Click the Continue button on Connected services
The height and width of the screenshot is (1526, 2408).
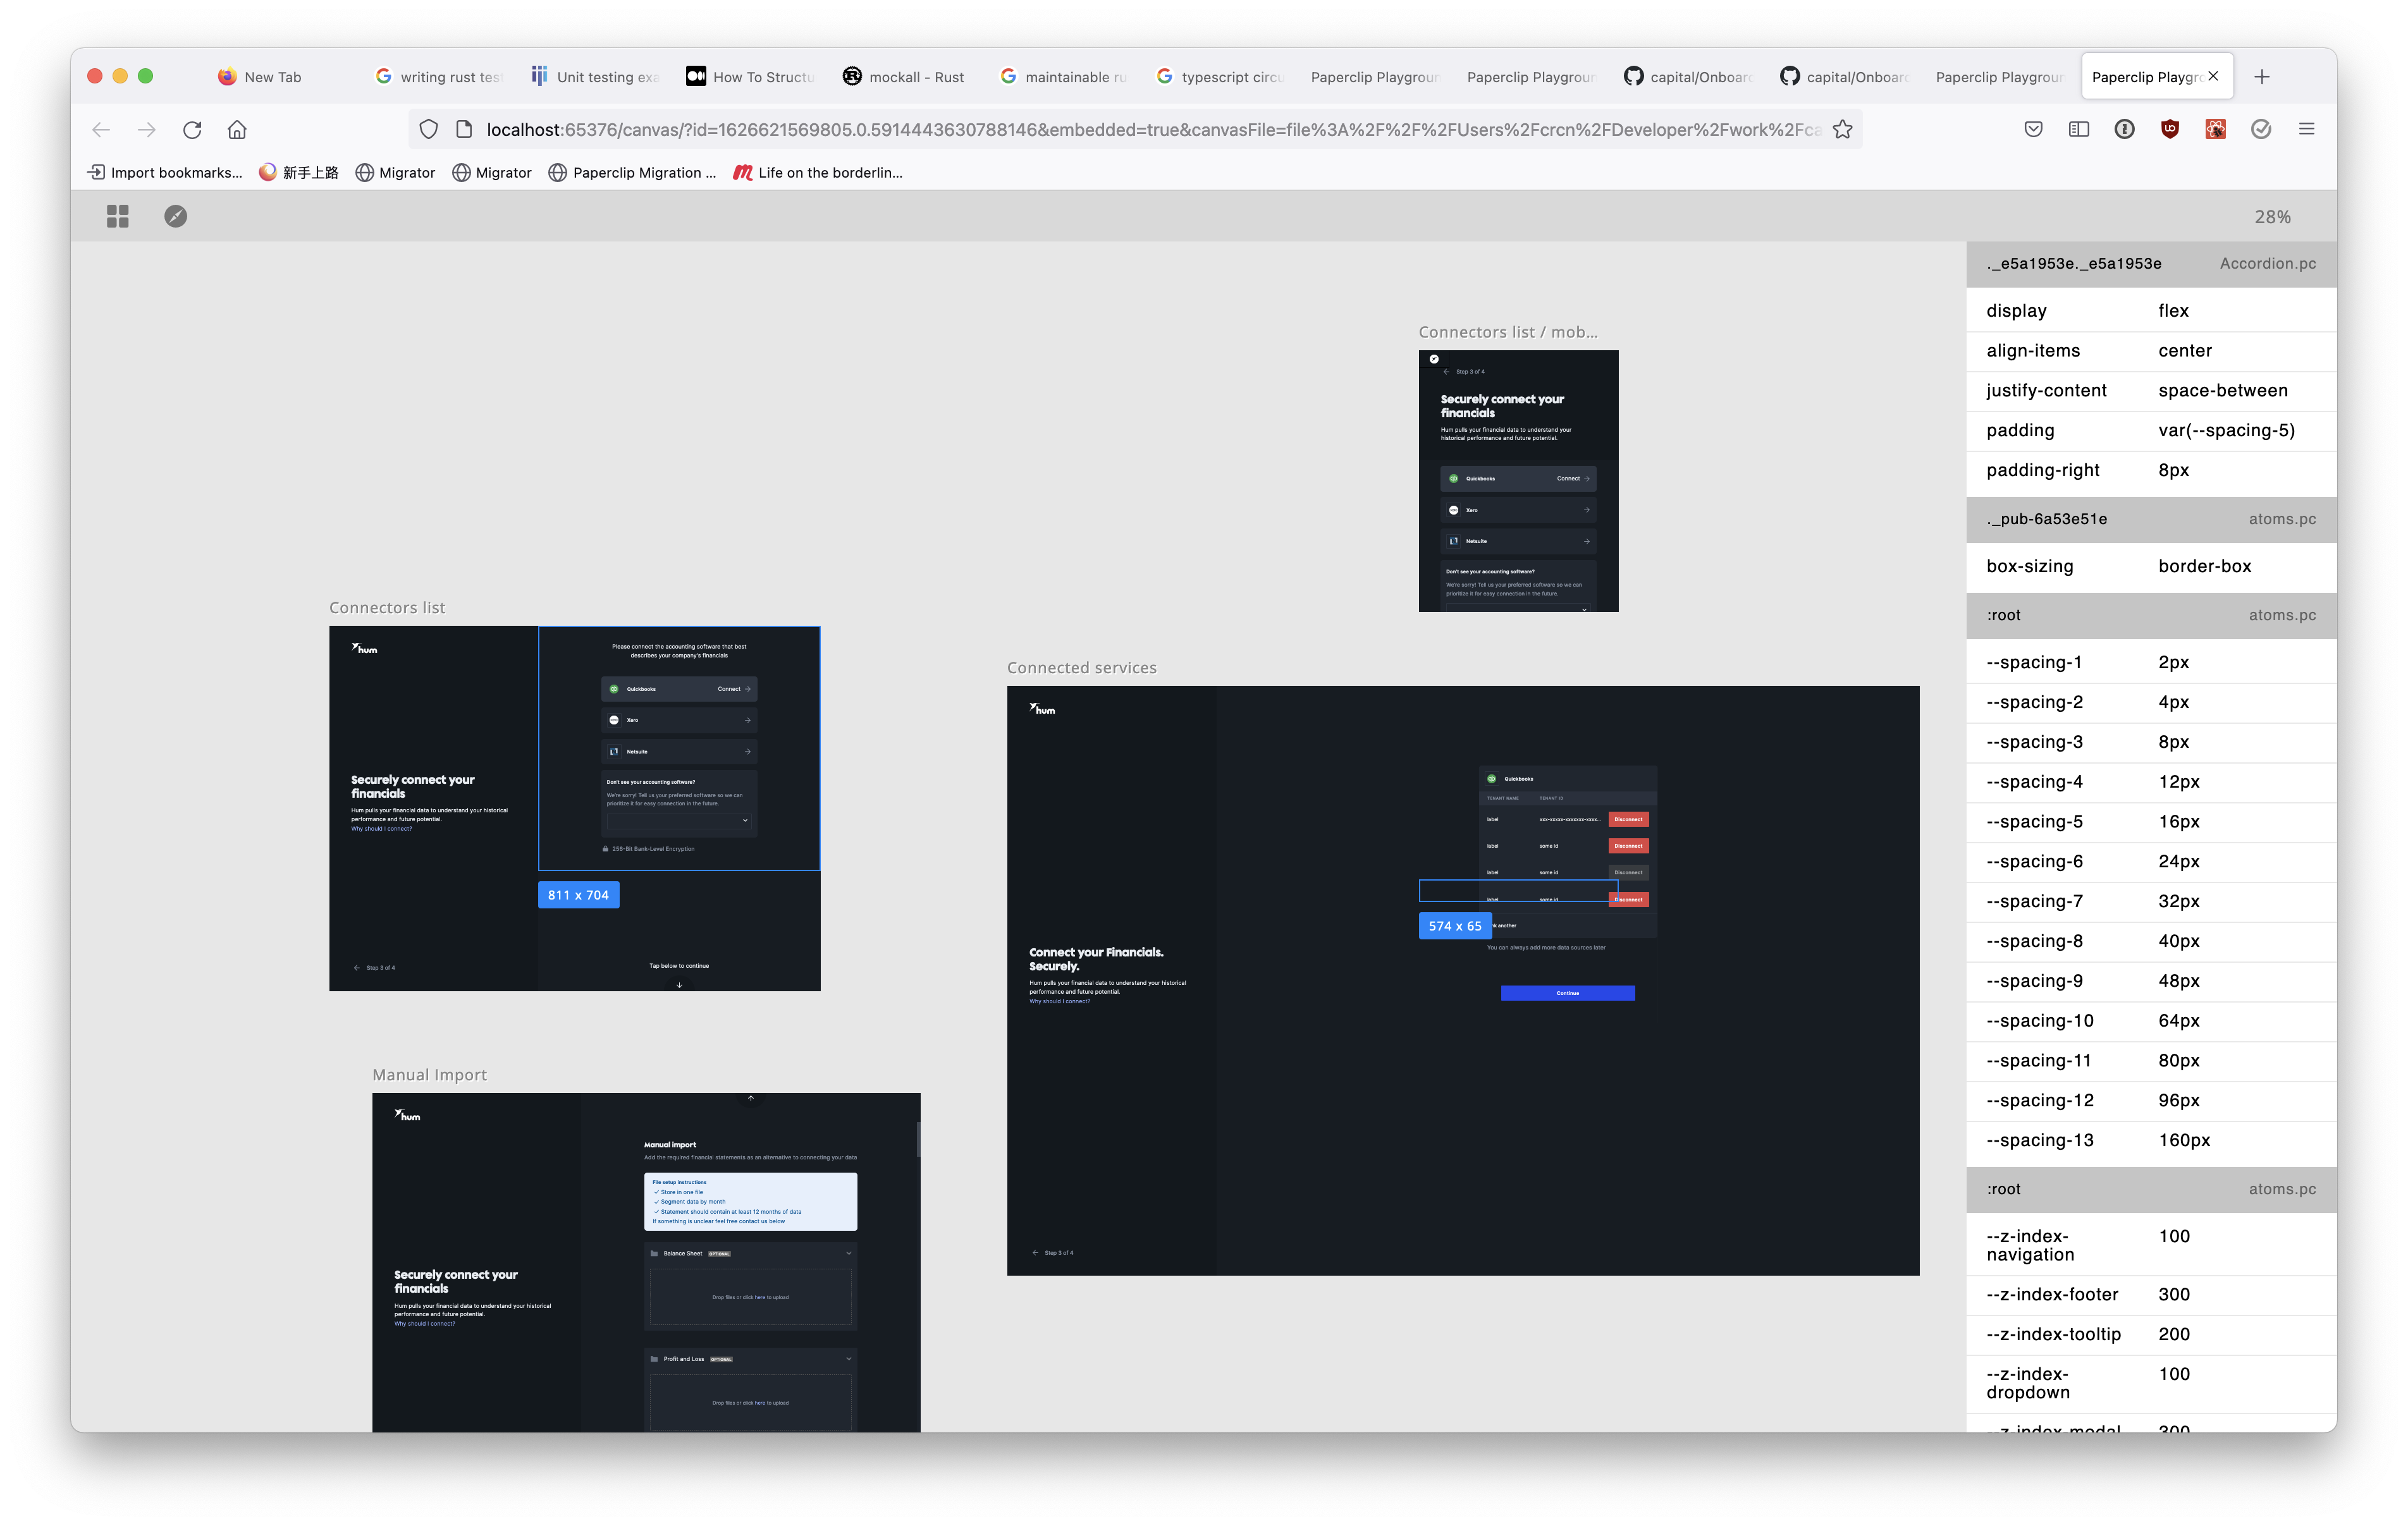pyautogui.click(x=1567, y=993)
